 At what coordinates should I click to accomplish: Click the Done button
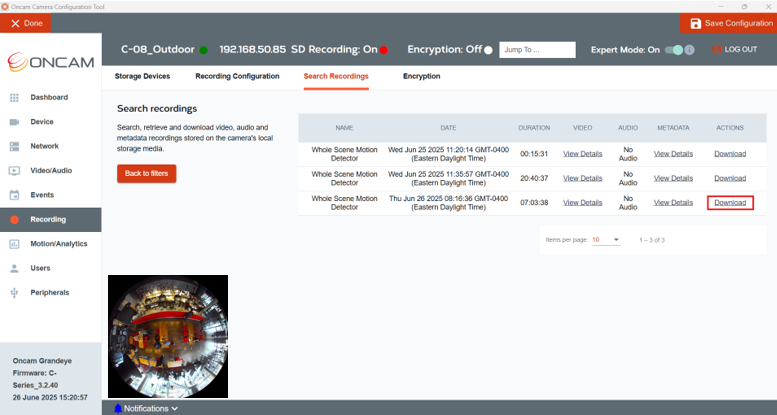[x=25, y=23]
